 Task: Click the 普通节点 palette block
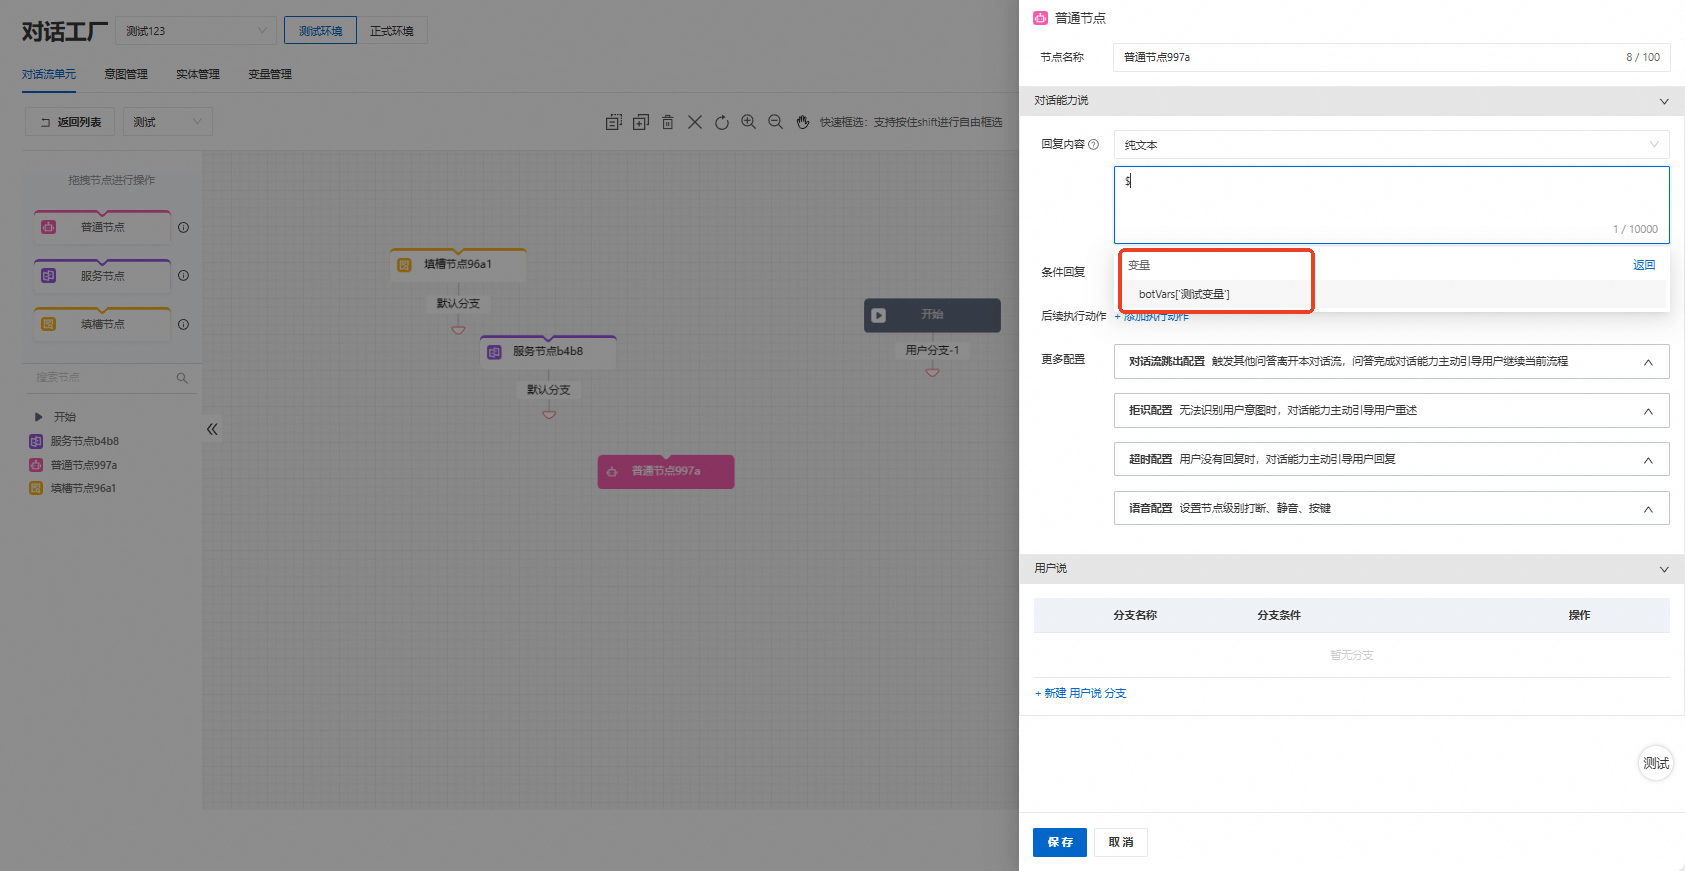(102, 227)
